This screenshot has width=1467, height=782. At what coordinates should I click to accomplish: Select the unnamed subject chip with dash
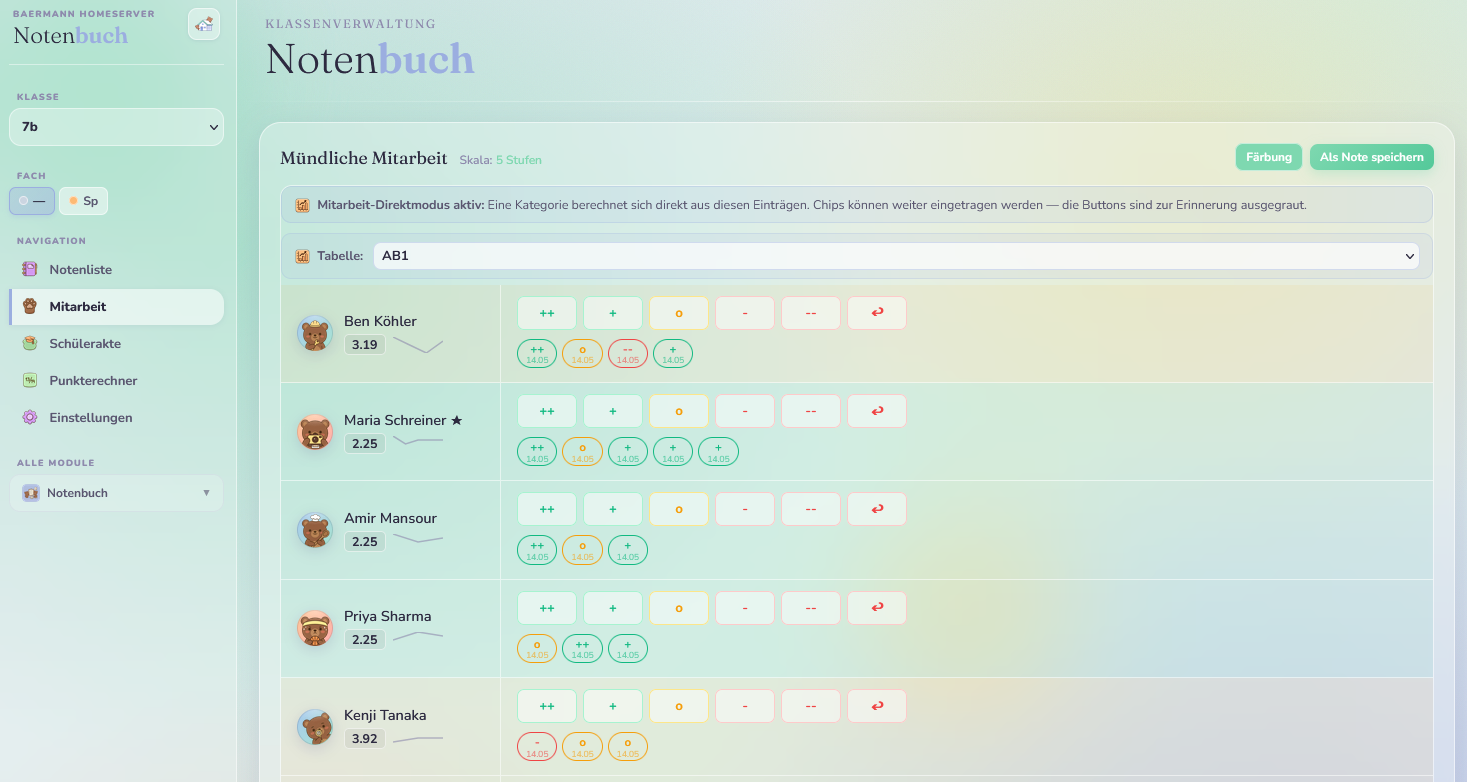click(x=32, y=201)
